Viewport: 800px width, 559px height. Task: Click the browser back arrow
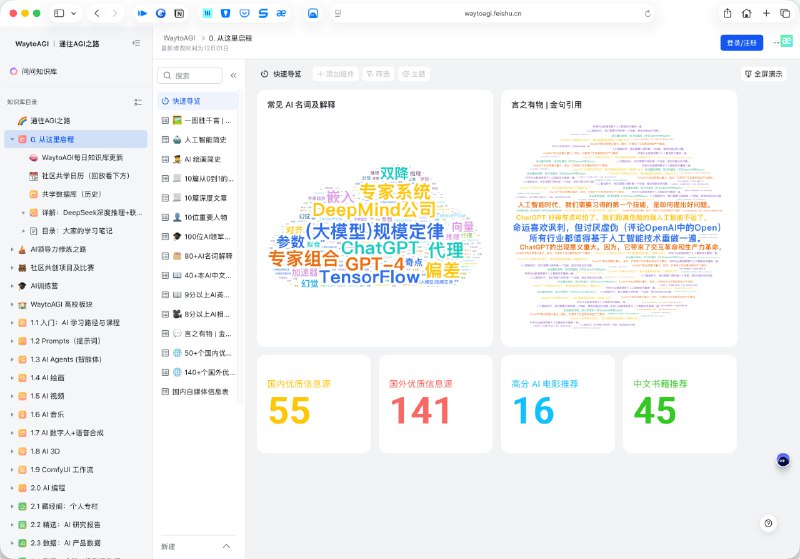point(97,13)
